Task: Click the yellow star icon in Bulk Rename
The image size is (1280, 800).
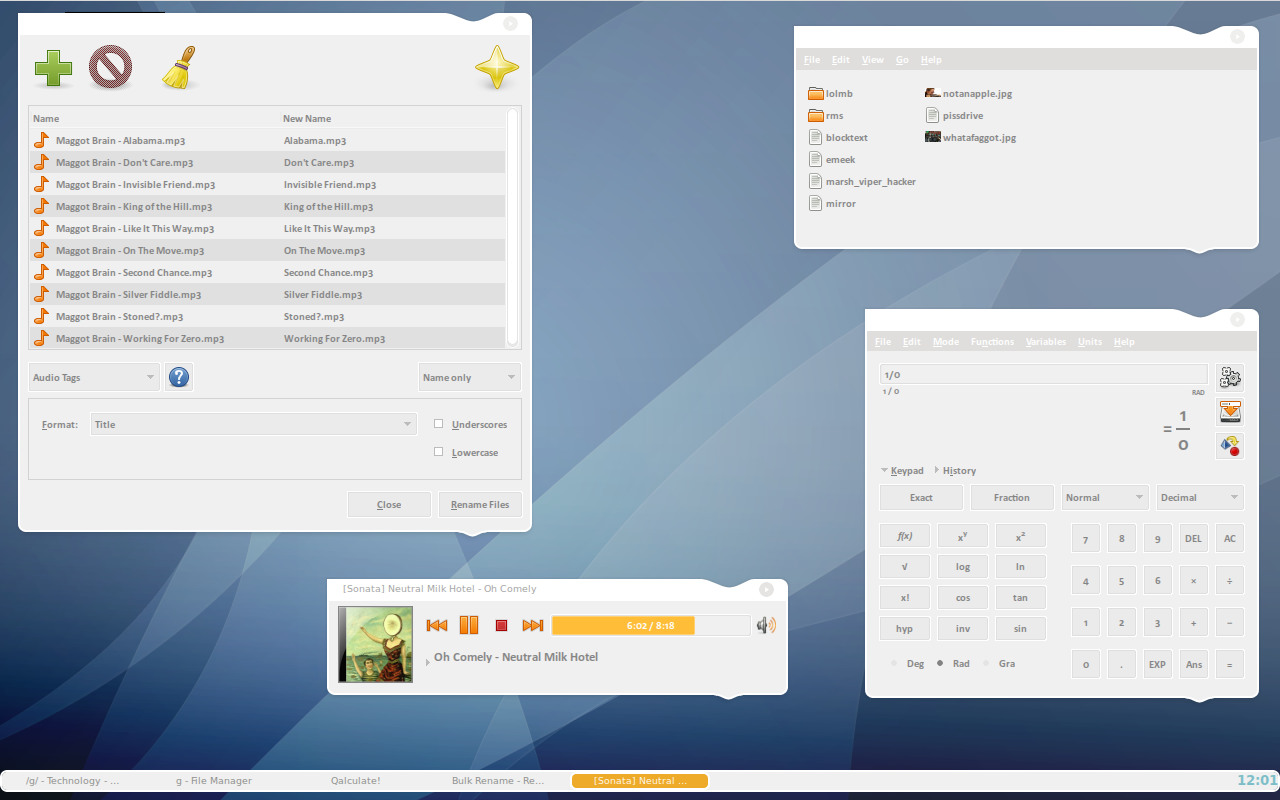Action: tap(497, 68)
